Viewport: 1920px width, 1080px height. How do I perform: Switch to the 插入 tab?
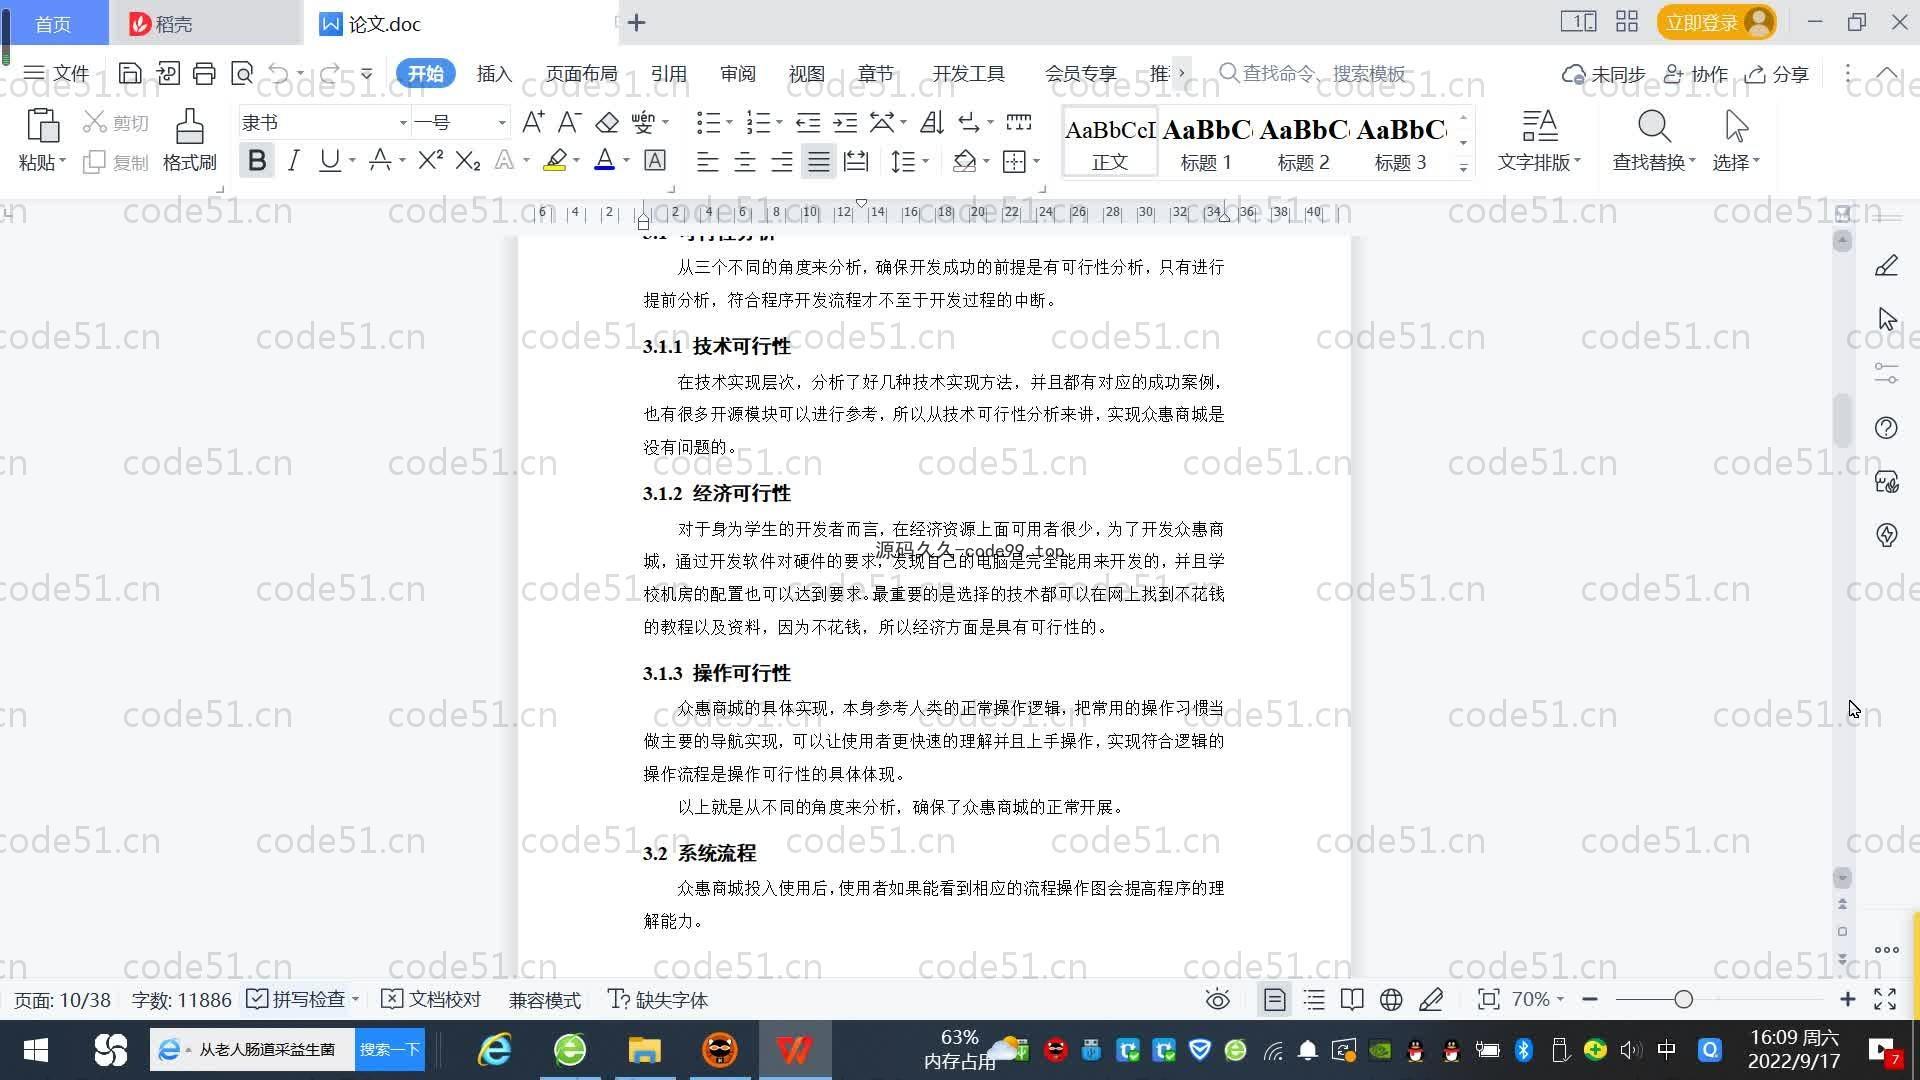494,74
